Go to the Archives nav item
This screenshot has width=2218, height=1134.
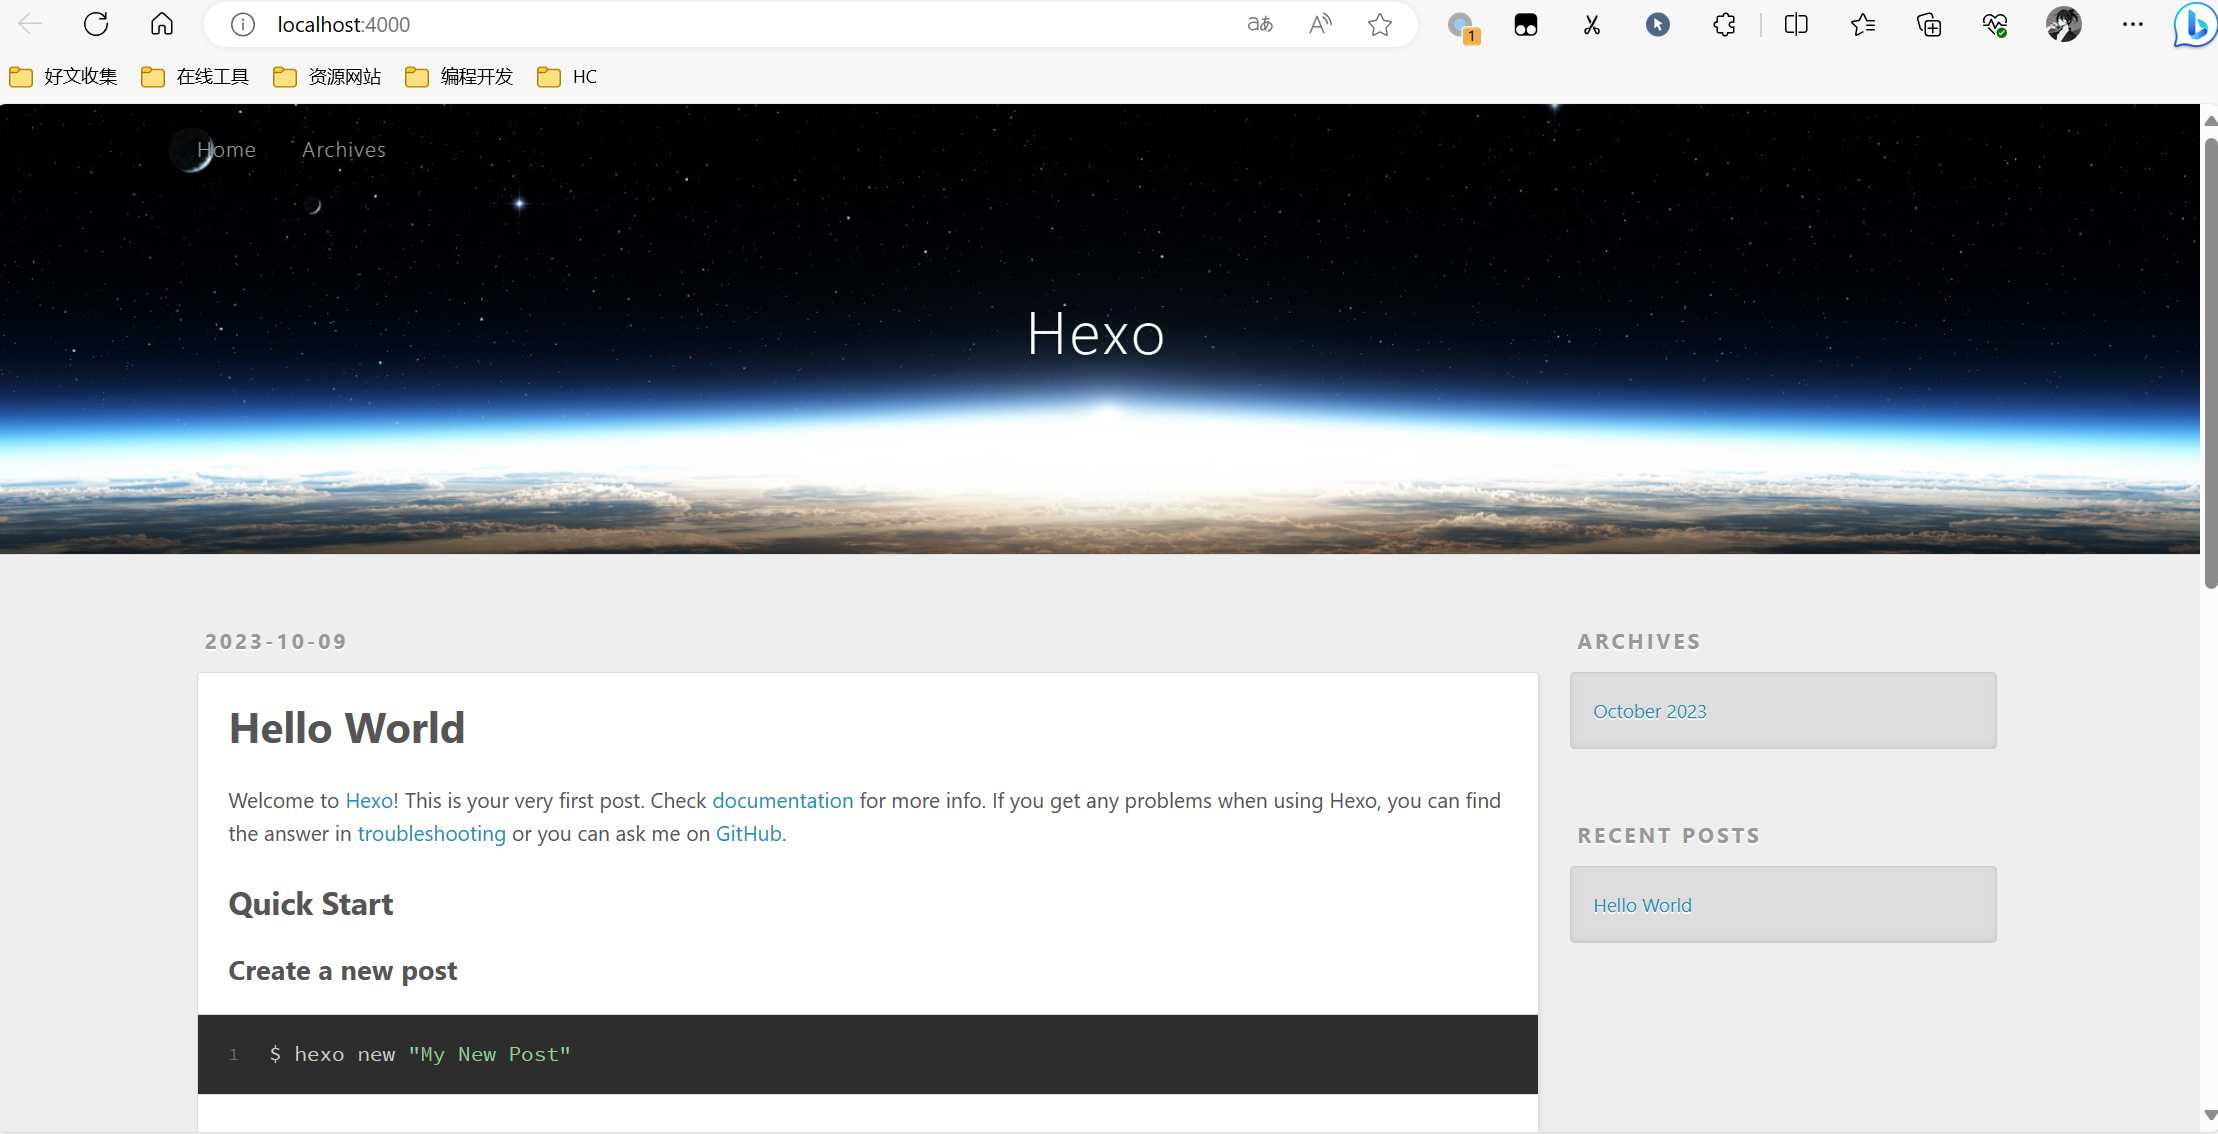[343, 150]
